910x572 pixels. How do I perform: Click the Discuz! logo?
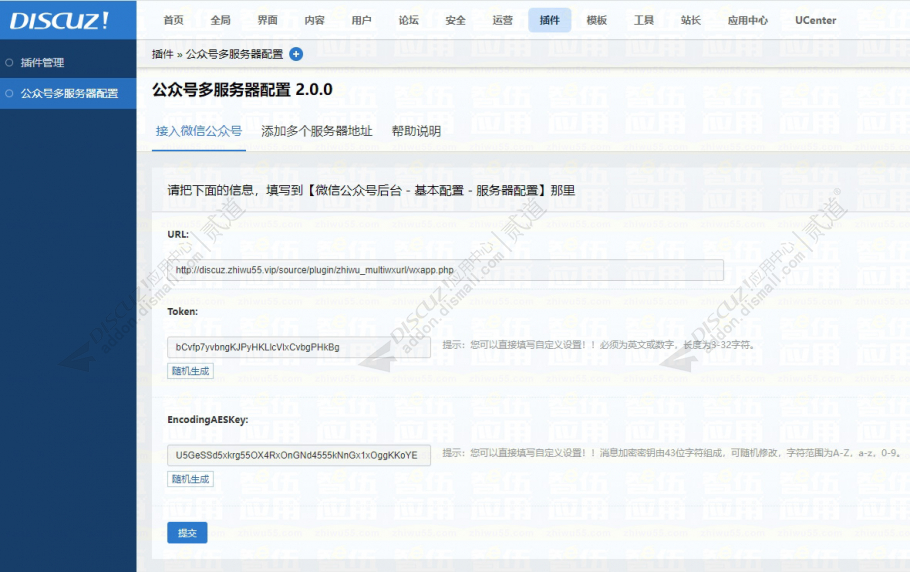[x=59, y=20]
